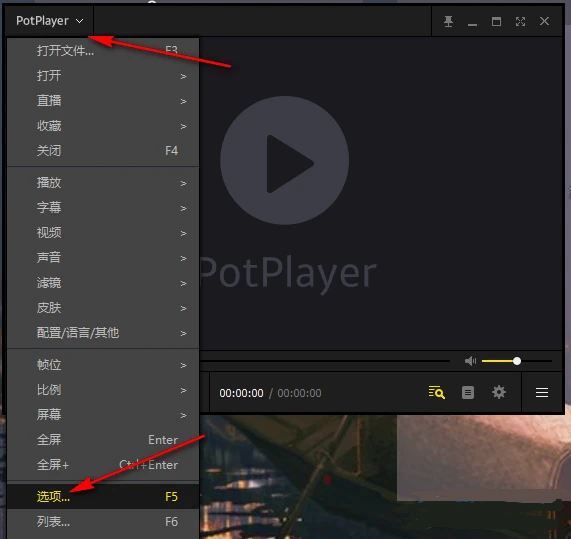Viewport: 571px width, 539px height.
Task: Open the hamburger menu icon
Action: (x=542, y=392)
